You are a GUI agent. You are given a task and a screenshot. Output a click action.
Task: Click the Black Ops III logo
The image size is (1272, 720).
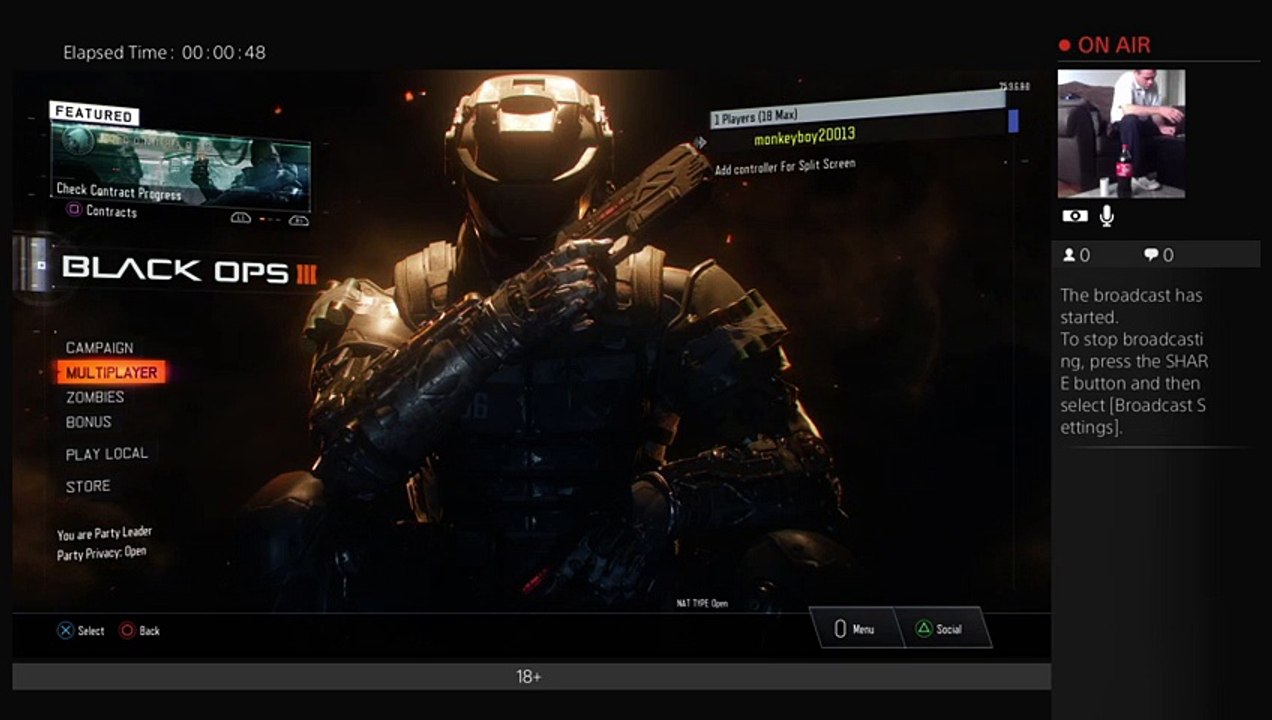189,270
